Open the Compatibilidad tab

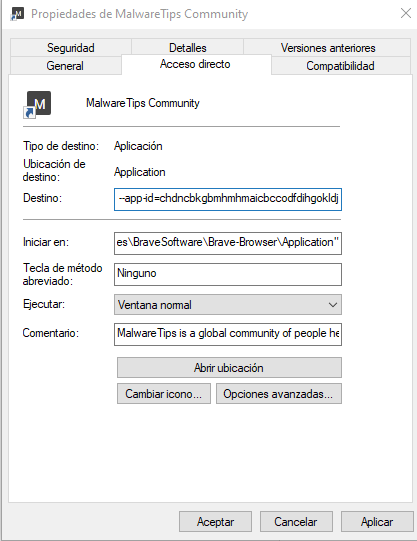click(340, 66)
